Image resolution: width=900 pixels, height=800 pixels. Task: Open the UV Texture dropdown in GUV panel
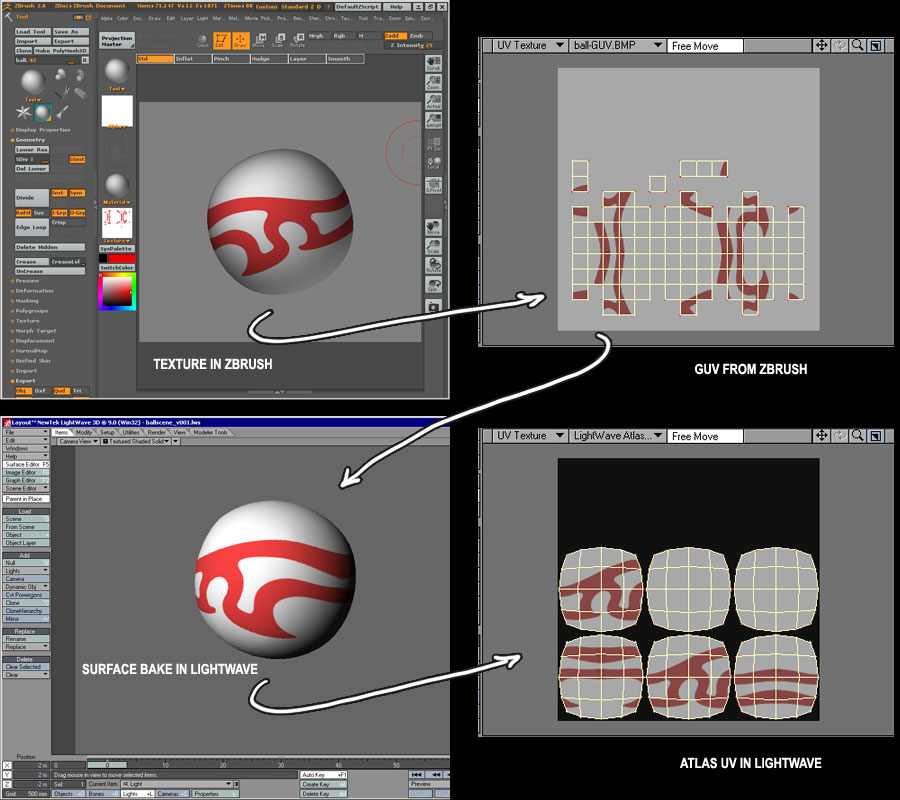[529, 45]
